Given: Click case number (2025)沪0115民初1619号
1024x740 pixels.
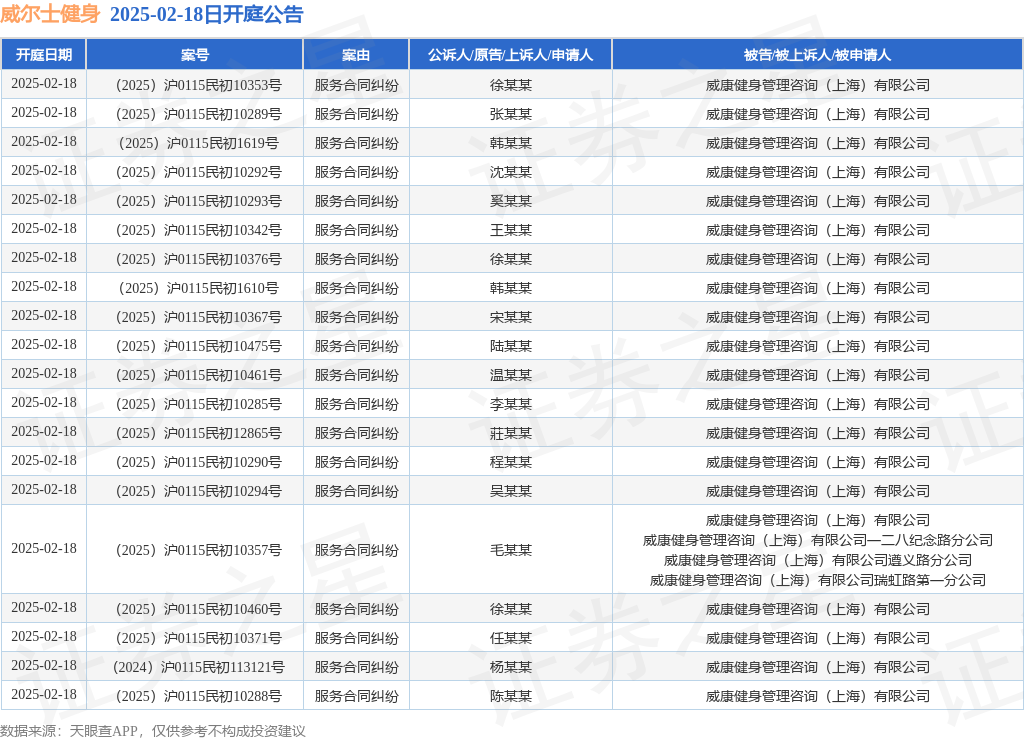Looking at the screenshot, I should (199, 143).
